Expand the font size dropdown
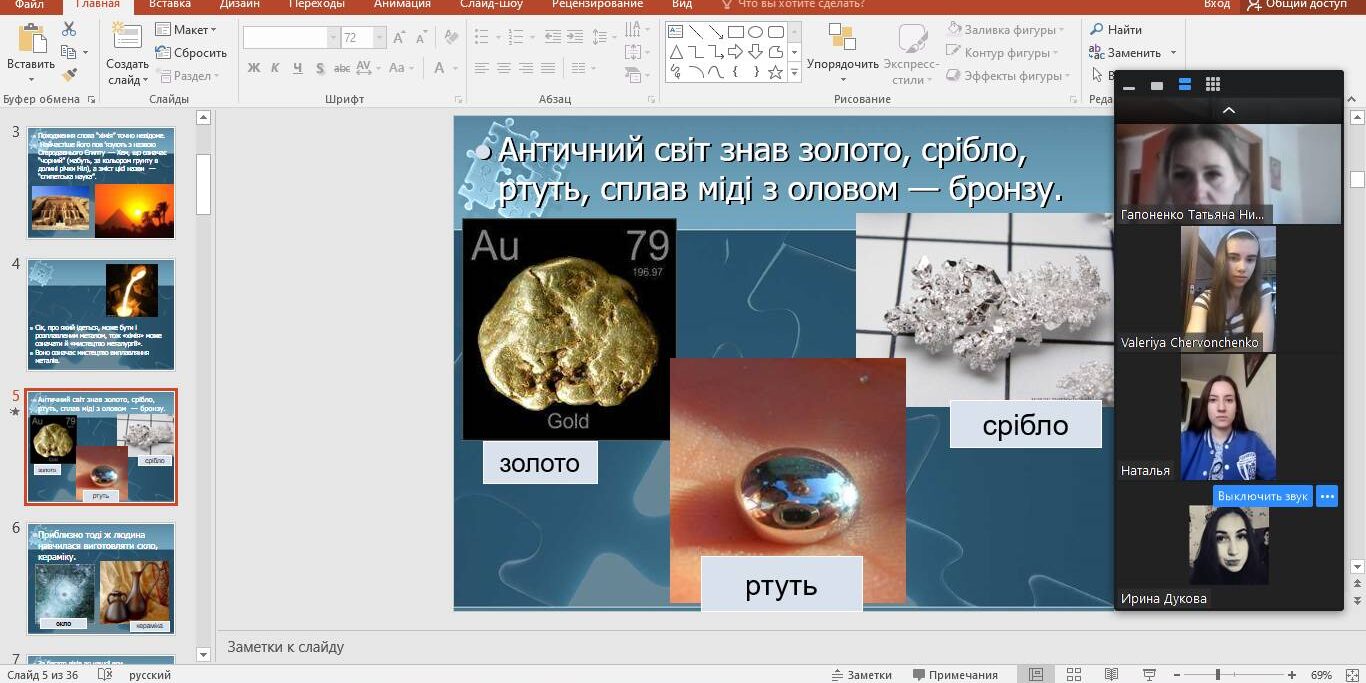 tap(379, 38)
